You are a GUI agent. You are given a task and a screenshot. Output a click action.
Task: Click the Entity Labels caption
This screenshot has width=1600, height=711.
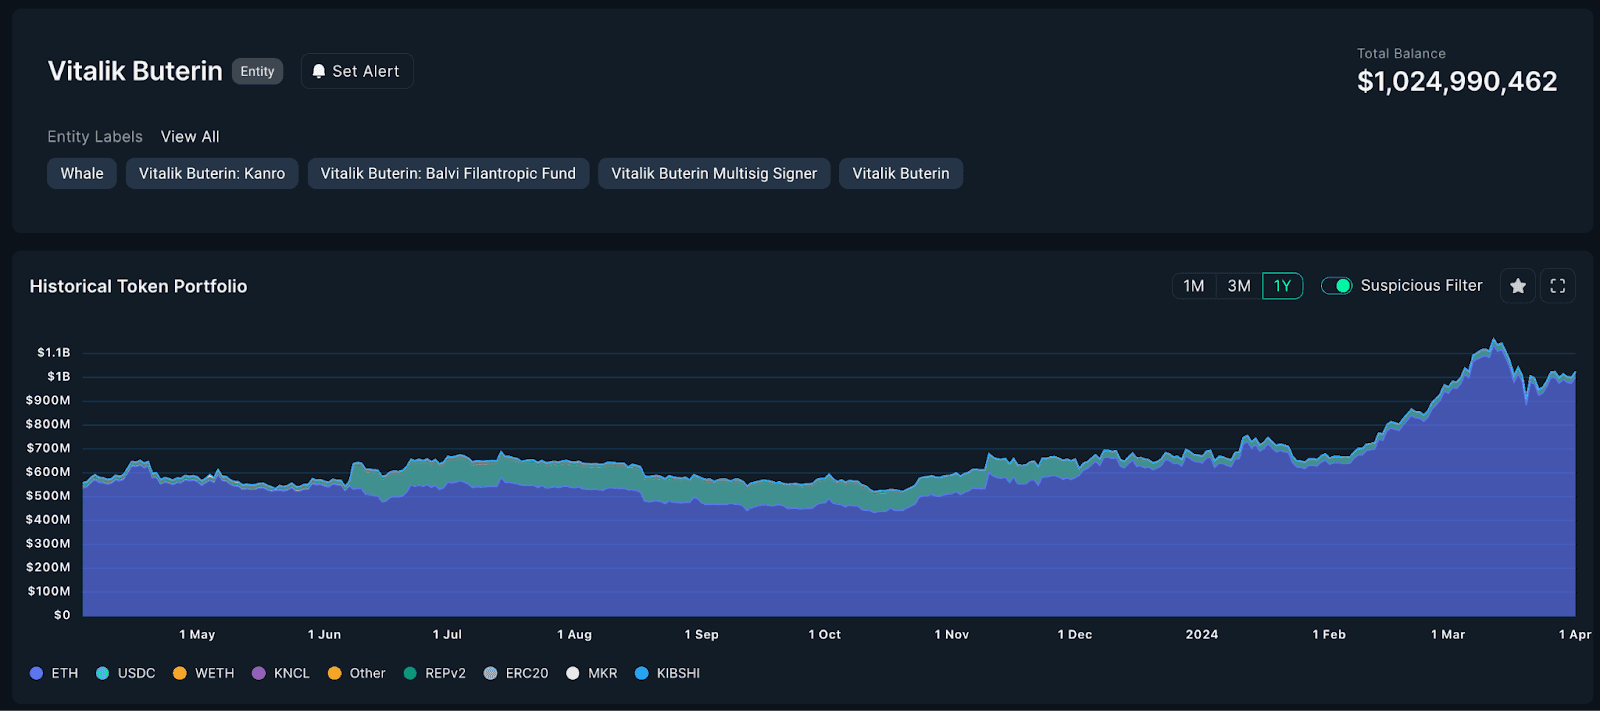(95, 137)
